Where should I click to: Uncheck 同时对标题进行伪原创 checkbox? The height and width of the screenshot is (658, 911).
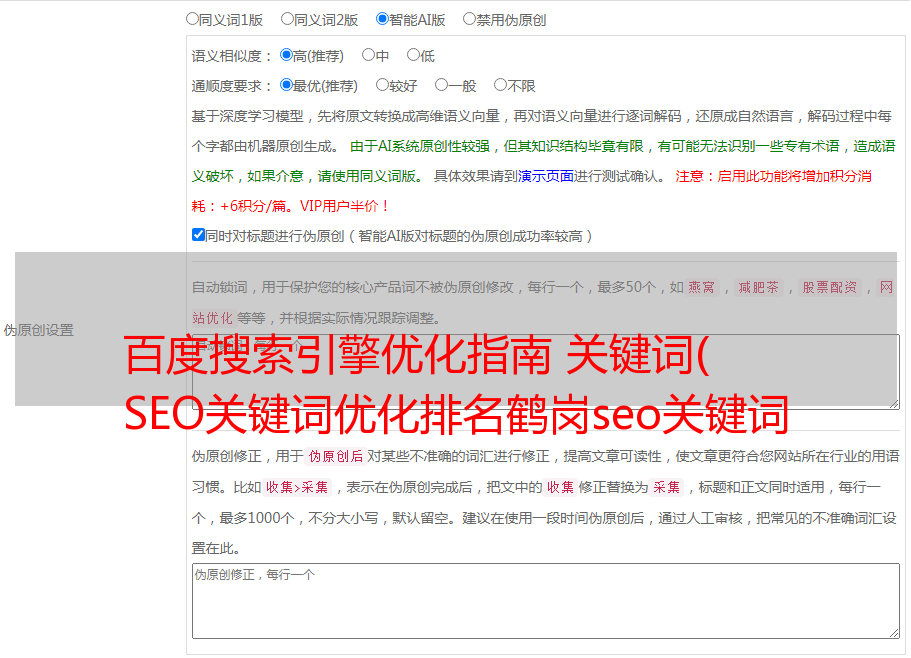pyautogui.click(x=198, y=235)
